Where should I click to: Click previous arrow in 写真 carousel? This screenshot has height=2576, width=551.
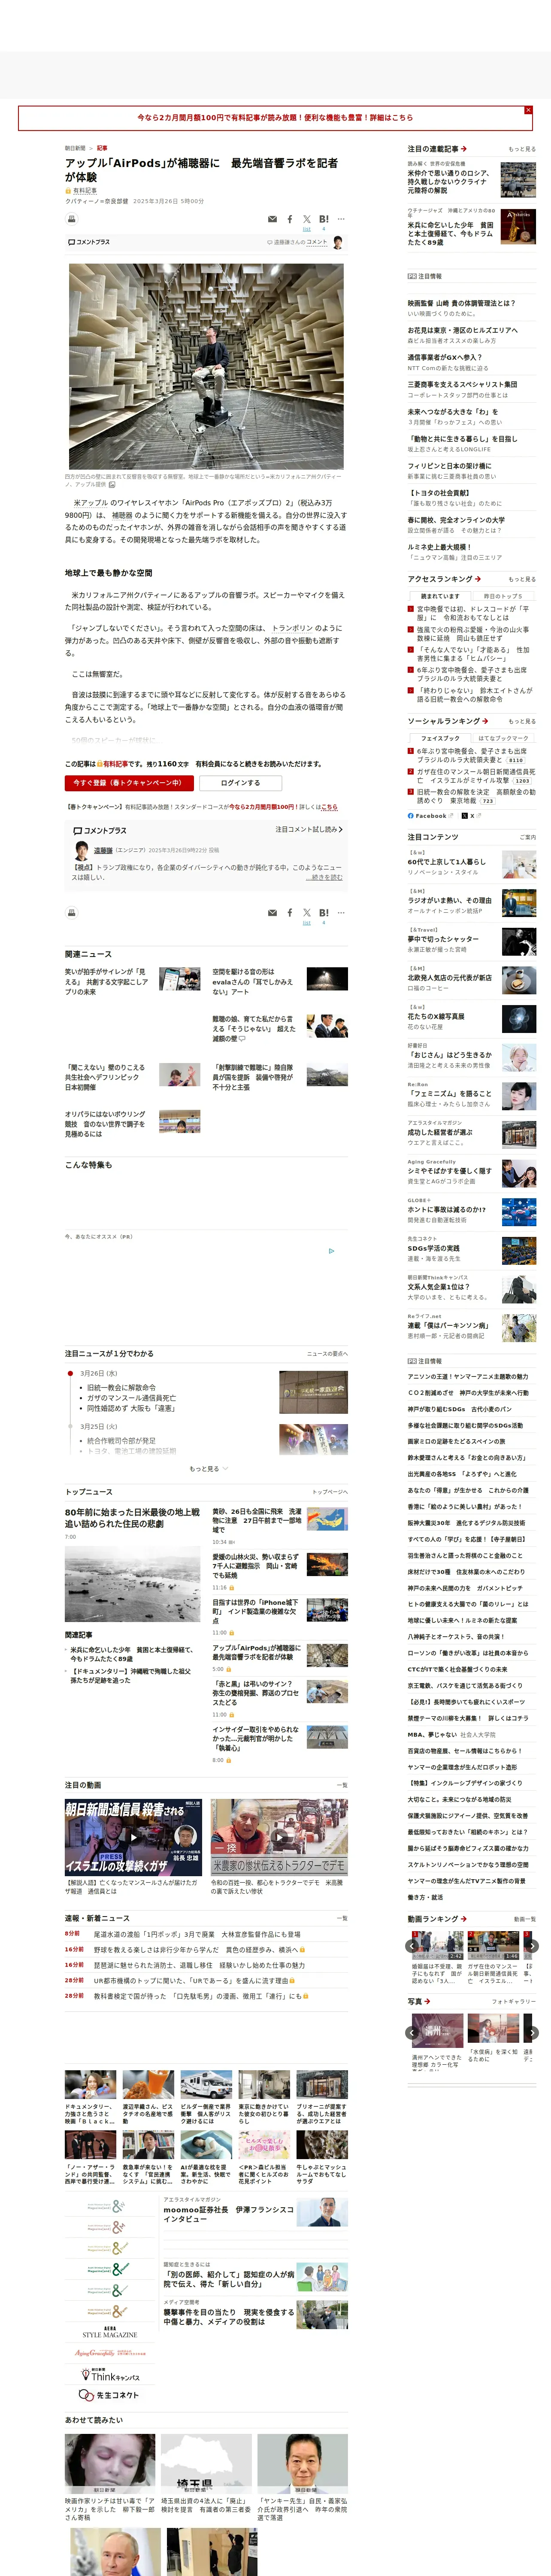tap(413, 2032)
